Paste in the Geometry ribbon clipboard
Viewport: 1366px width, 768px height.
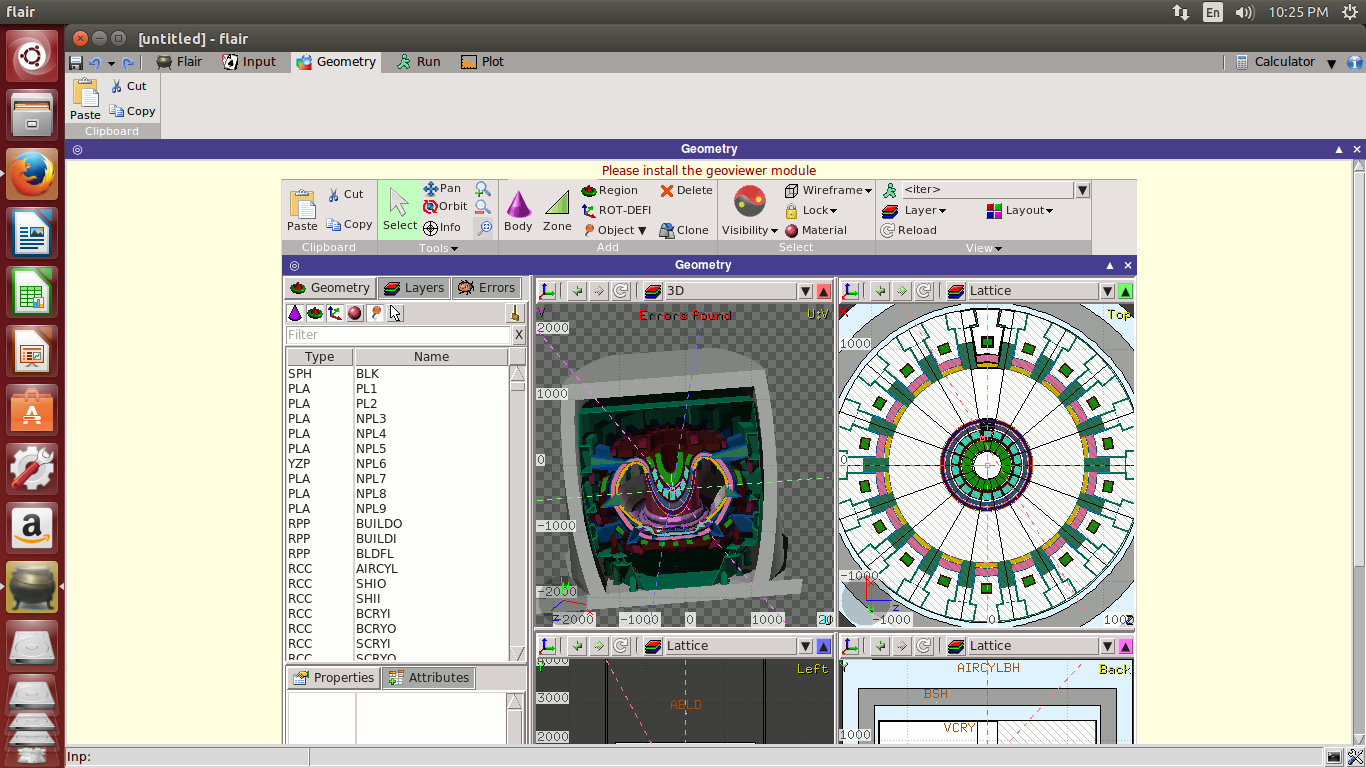tap(302, 211)
